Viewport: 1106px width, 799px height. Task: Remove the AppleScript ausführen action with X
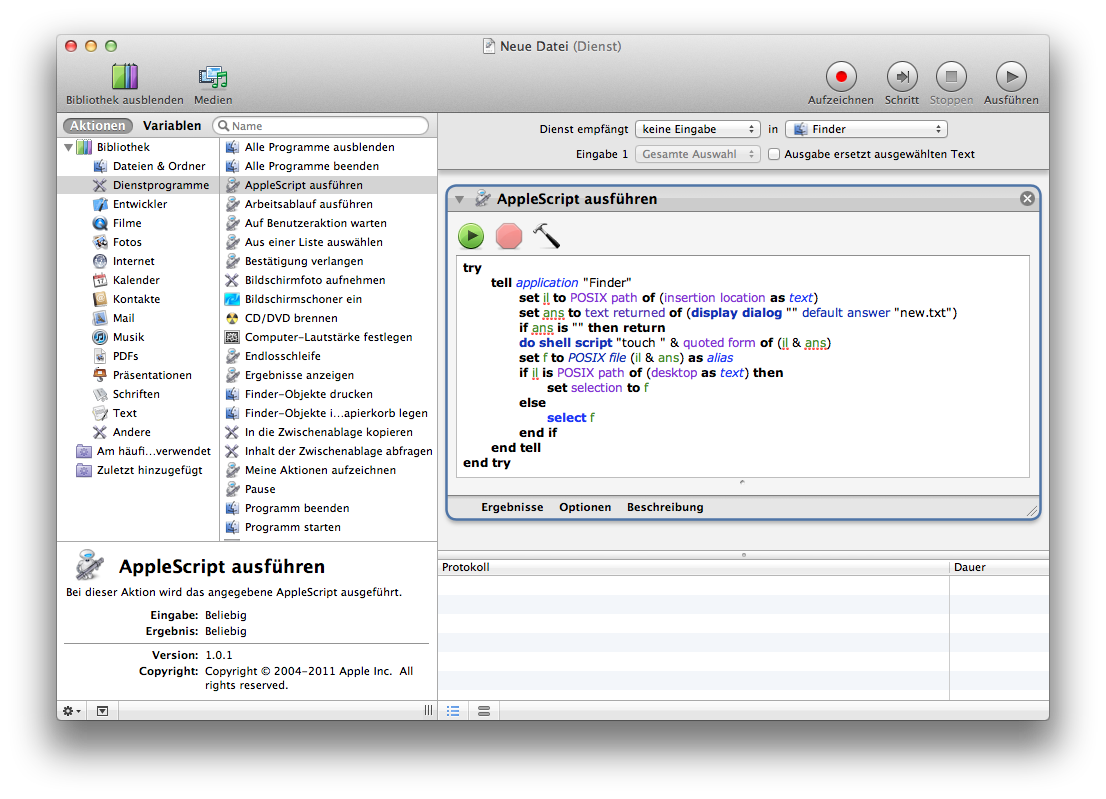(x=1027, y=199)
